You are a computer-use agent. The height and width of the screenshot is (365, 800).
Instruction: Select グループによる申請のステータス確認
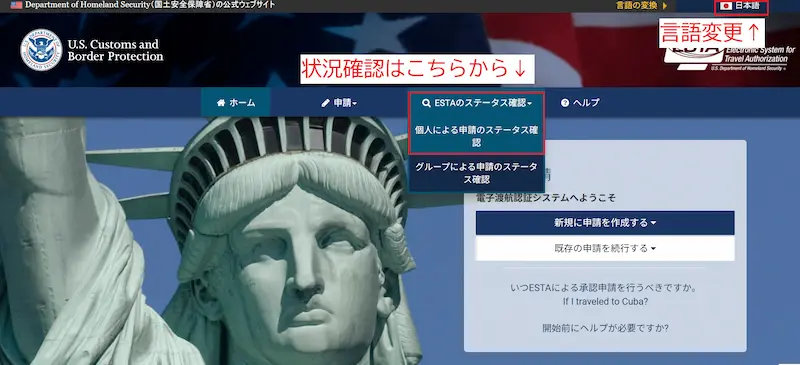[477, 173]
